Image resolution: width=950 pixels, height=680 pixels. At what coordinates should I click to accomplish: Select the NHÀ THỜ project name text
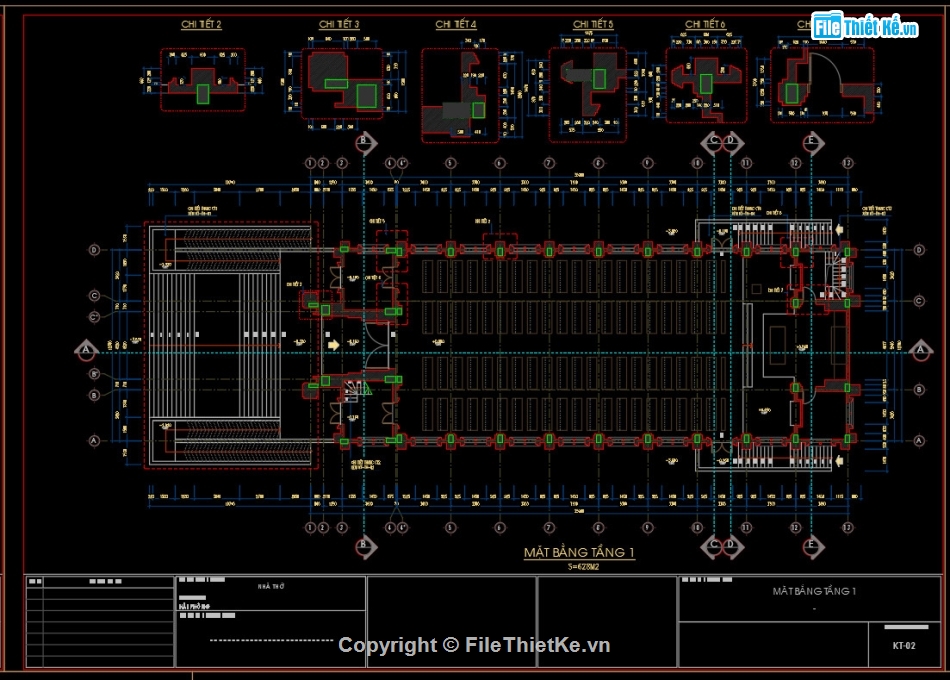click(271, 586)
